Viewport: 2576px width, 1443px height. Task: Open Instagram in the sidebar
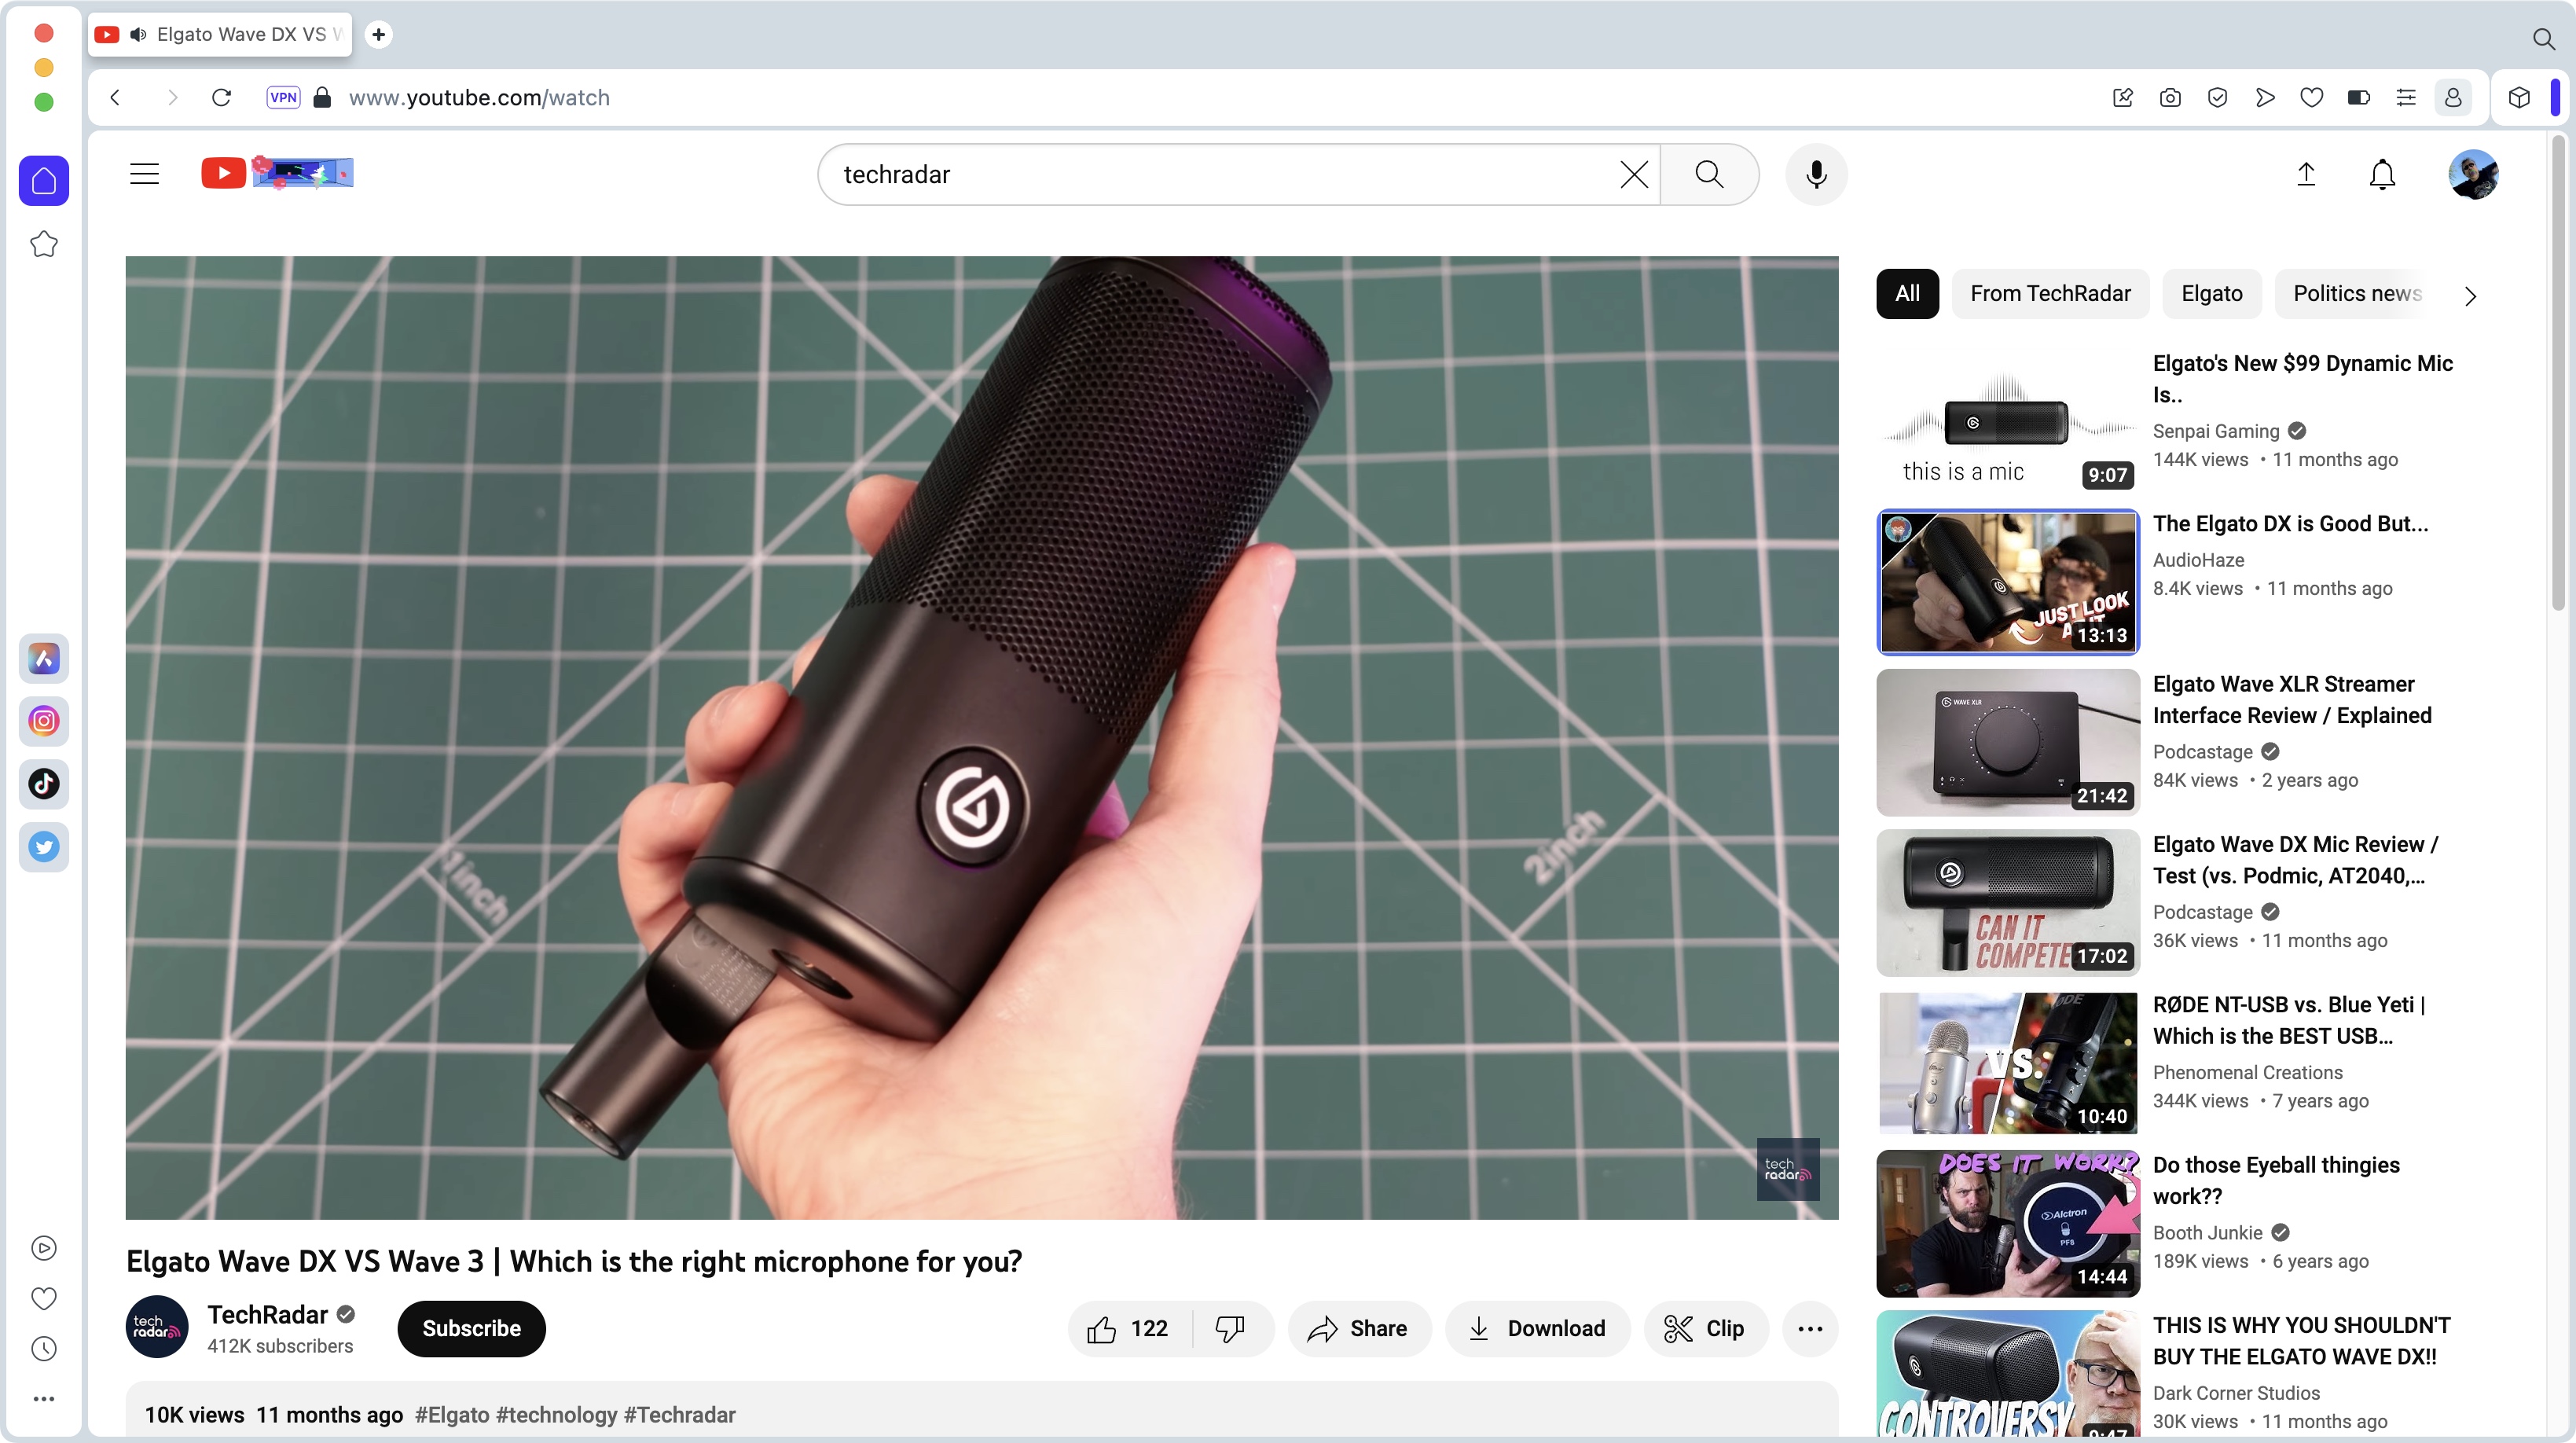point(44,721)
